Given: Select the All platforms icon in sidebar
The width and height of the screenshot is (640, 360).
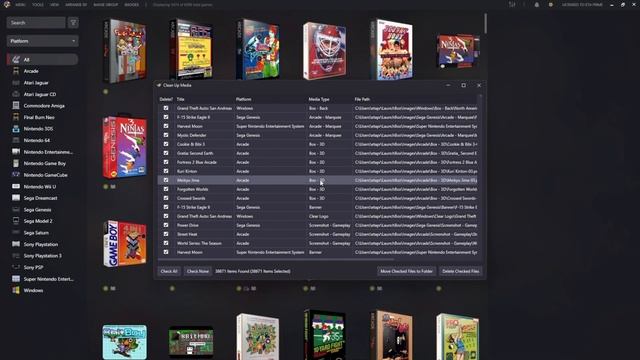Looking at the screenshot, I should click(x=16, y=60).
